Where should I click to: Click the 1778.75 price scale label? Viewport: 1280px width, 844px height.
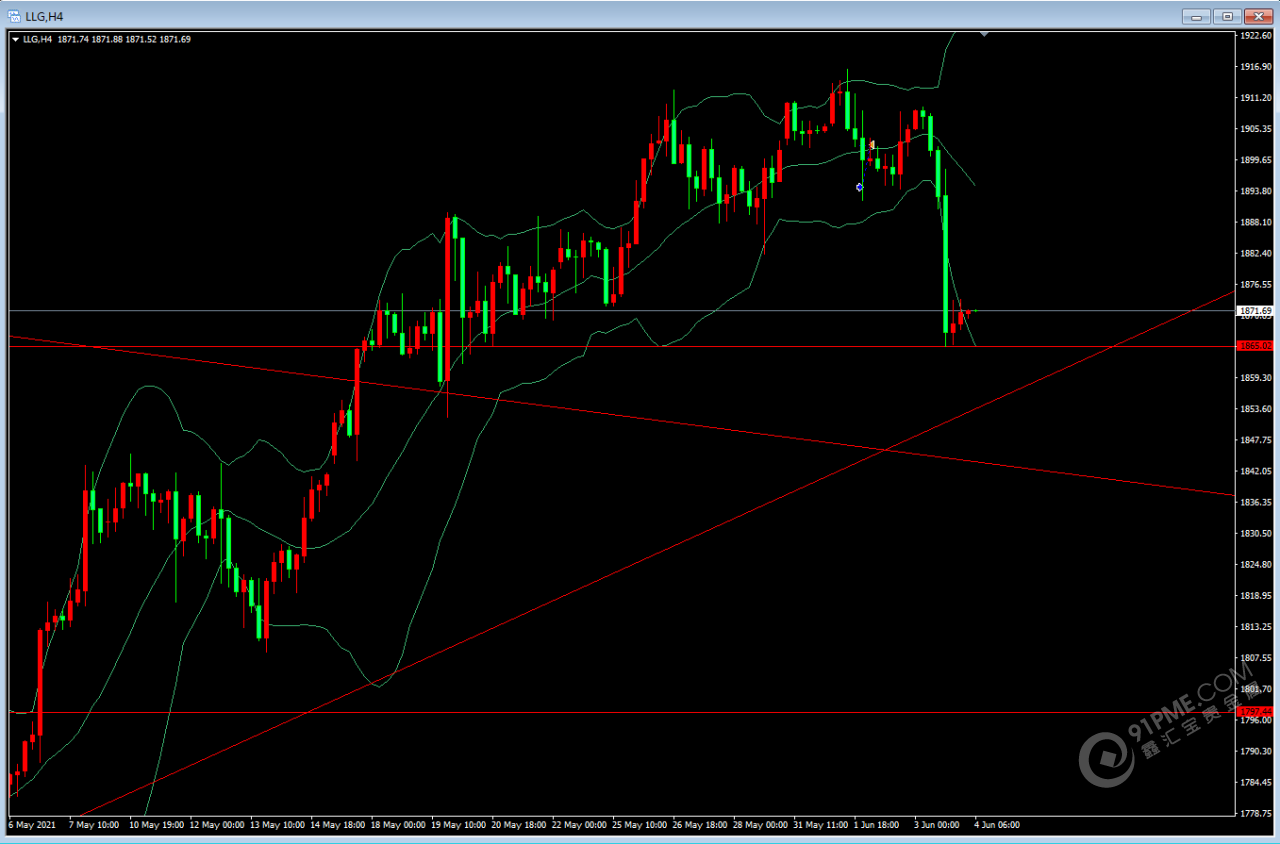[x=1255, y=813]
